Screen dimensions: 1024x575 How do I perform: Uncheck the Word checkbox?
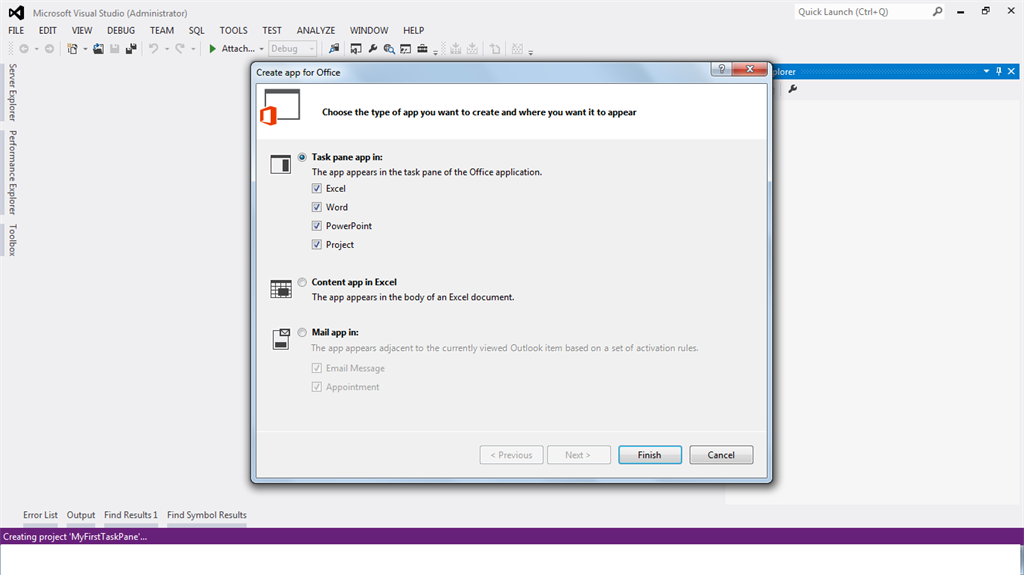[x=317, y=207]
